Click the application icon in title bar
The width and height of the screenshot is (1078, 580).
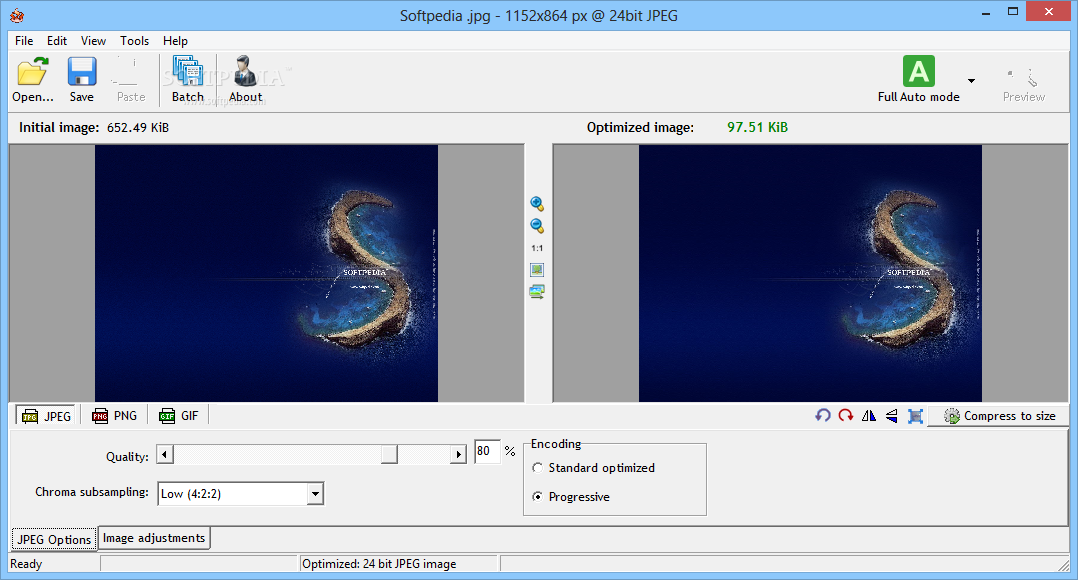(17, 14)
